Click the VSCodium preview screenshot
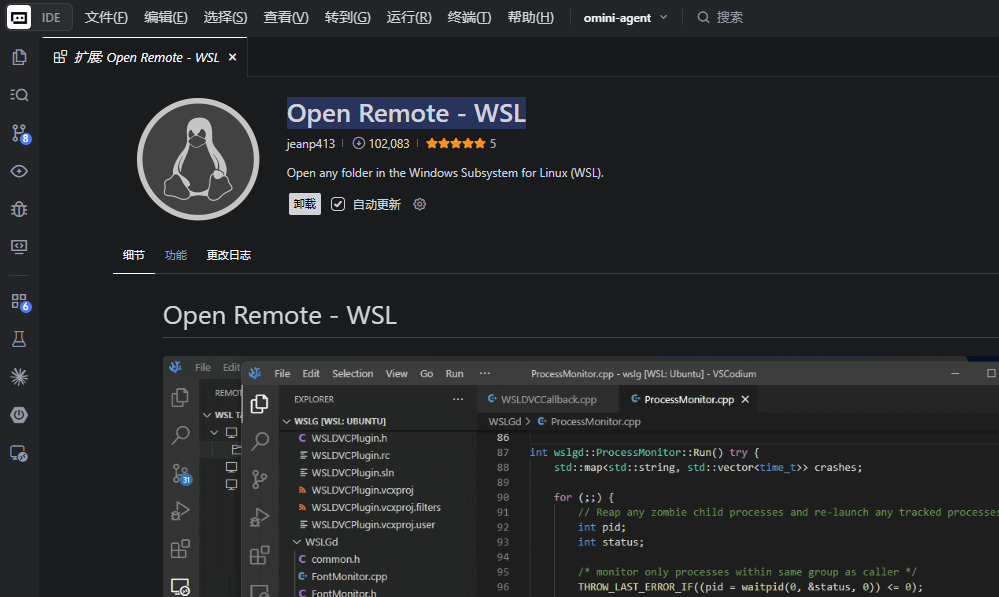999x597 pixels. (581, 477)
